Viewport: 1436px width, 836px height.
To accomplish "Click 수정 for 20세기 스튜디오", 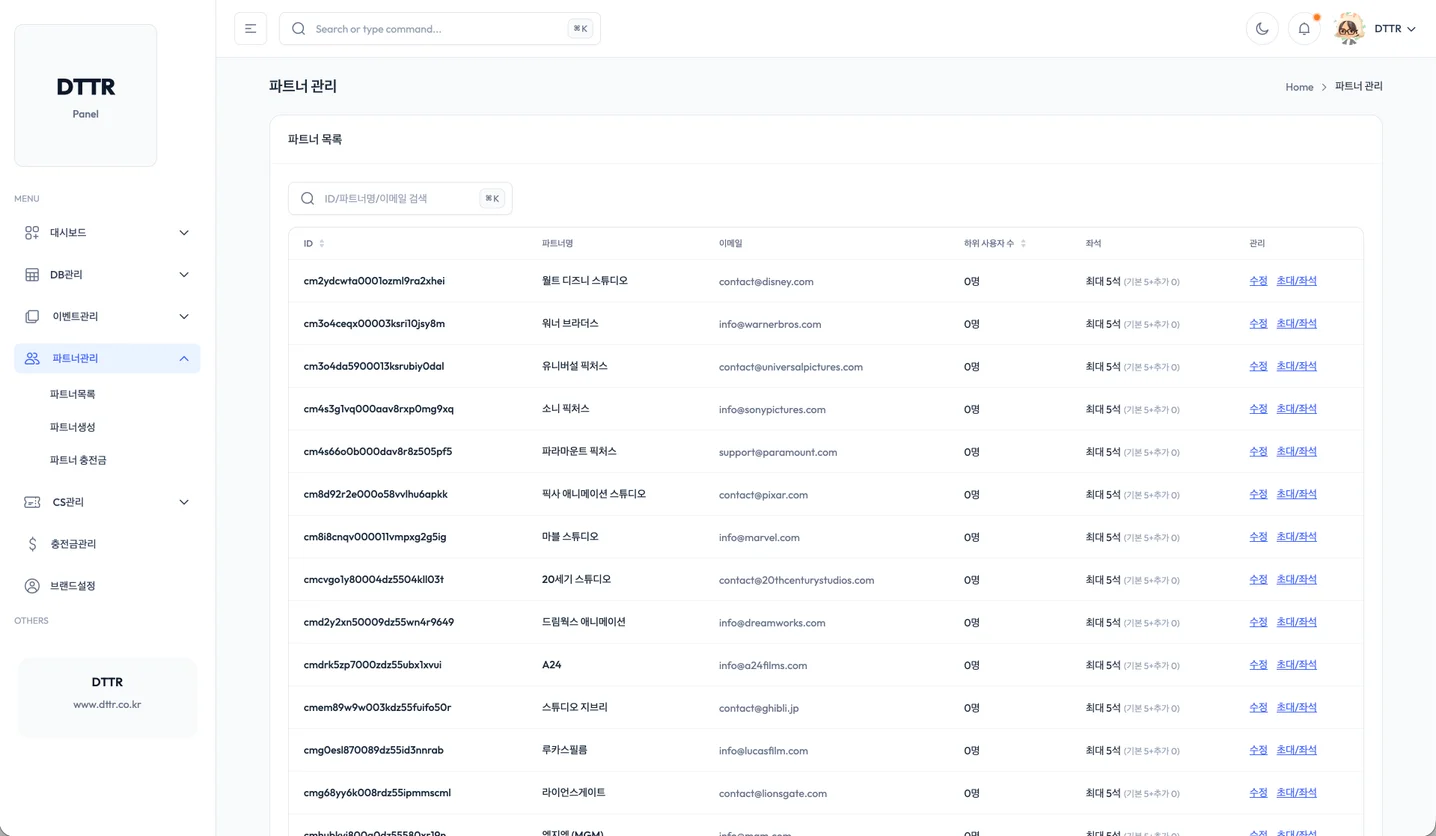I will [1258, 580].
